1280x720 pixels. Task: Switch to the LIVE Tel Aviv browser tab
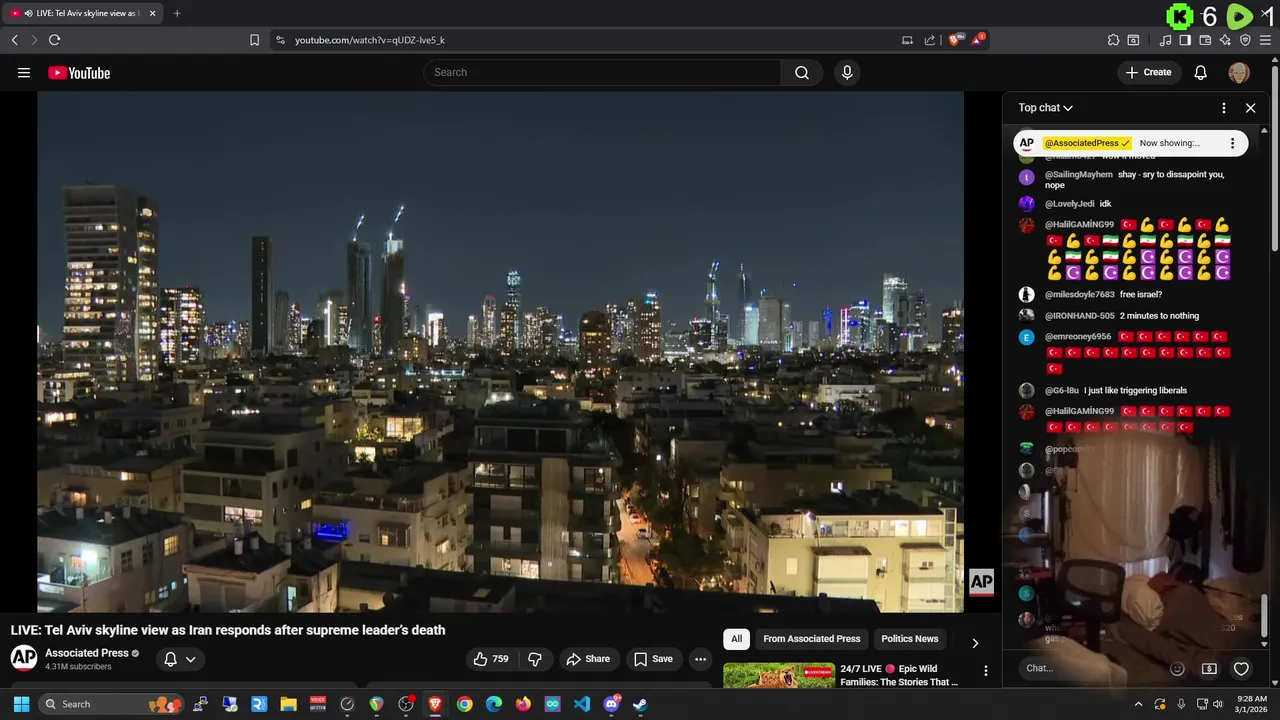click(83, 13)
